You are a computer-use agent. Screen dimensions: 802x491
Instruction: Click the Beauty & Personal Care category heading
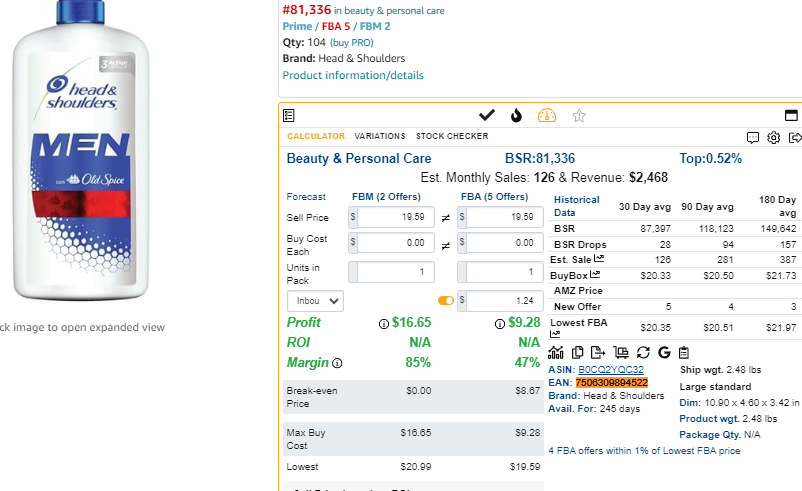[x=359, y=159]
